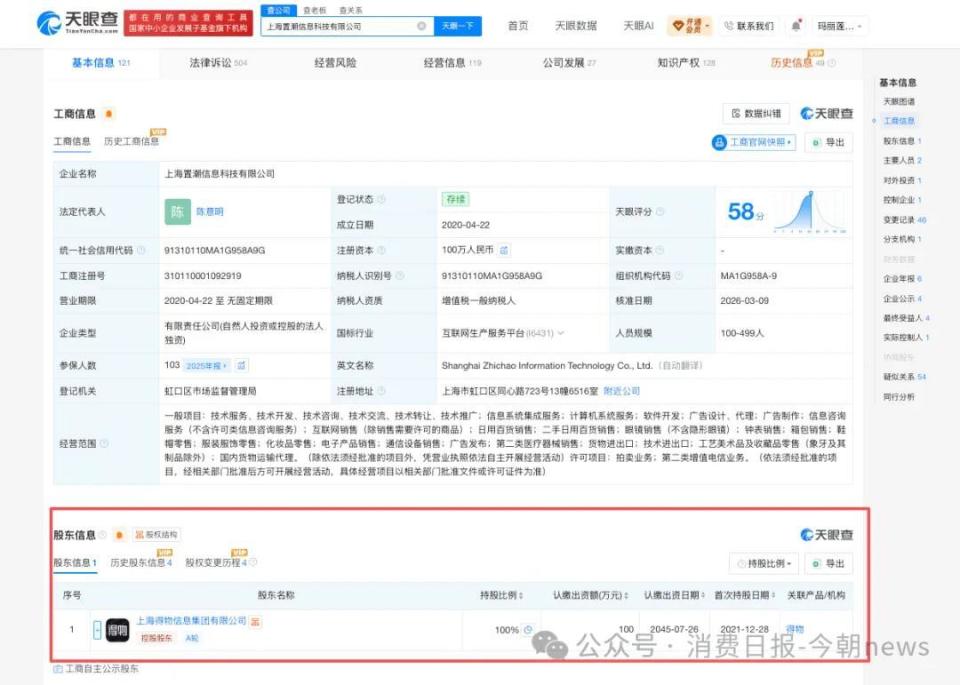The width and height of the screenshot is (960, 685).
Task: Switch to the 公司发展 tab
Action: click(x=569, y=62)
